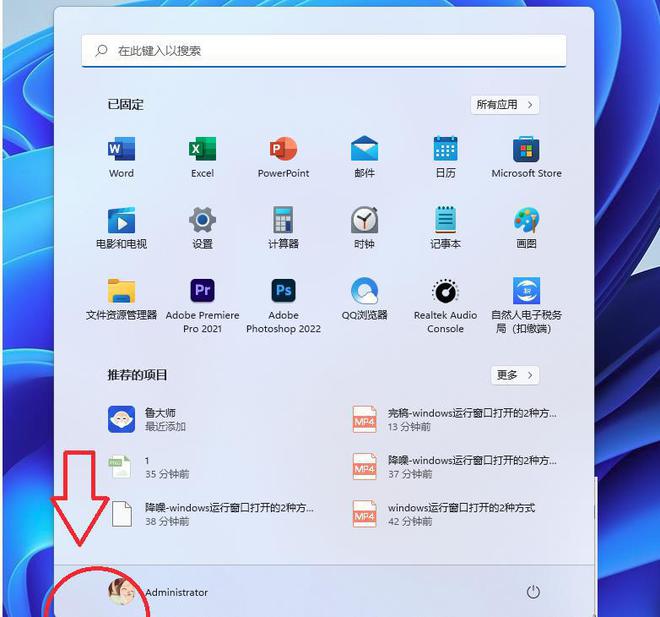Launch Adobe Photoshop 2022
Viewport: 660px width, 617px height.
283,306
